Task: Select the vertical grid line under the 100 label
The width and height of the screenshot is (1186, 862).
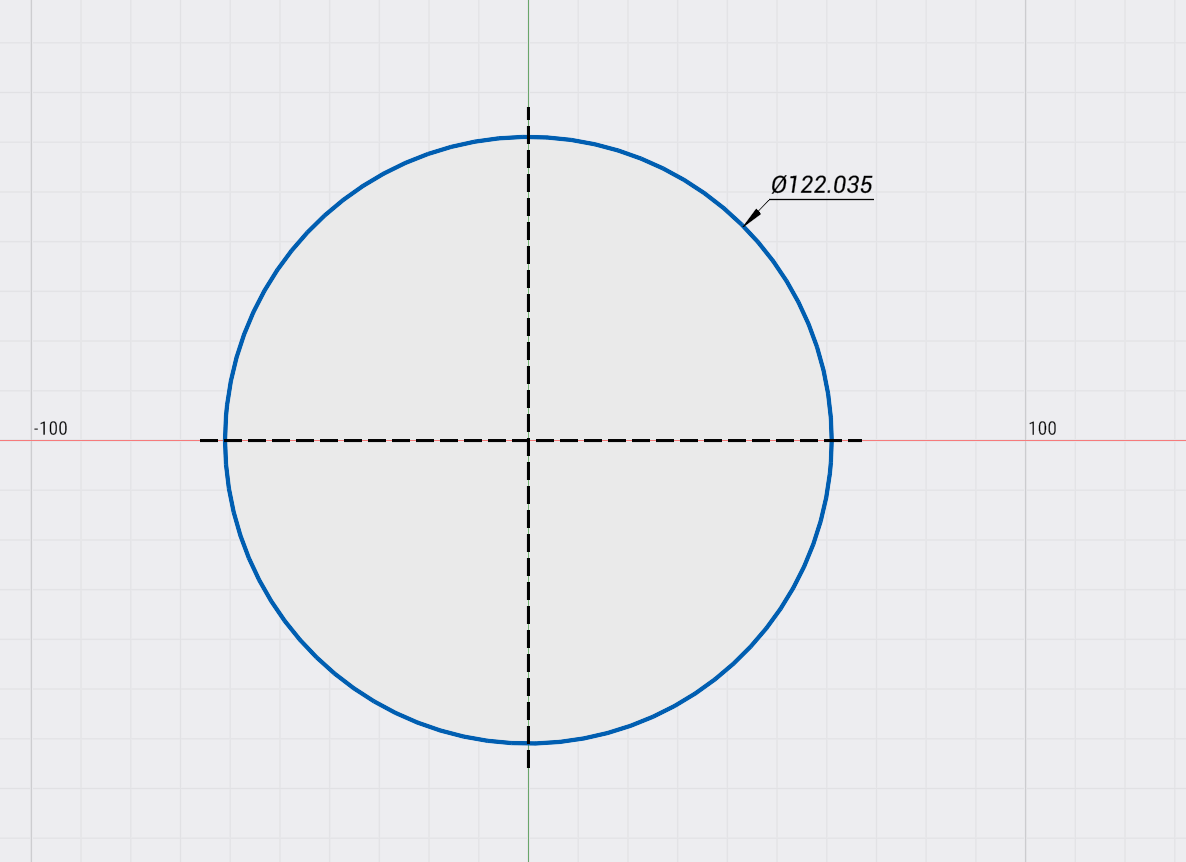Action: click(1025, 600)
